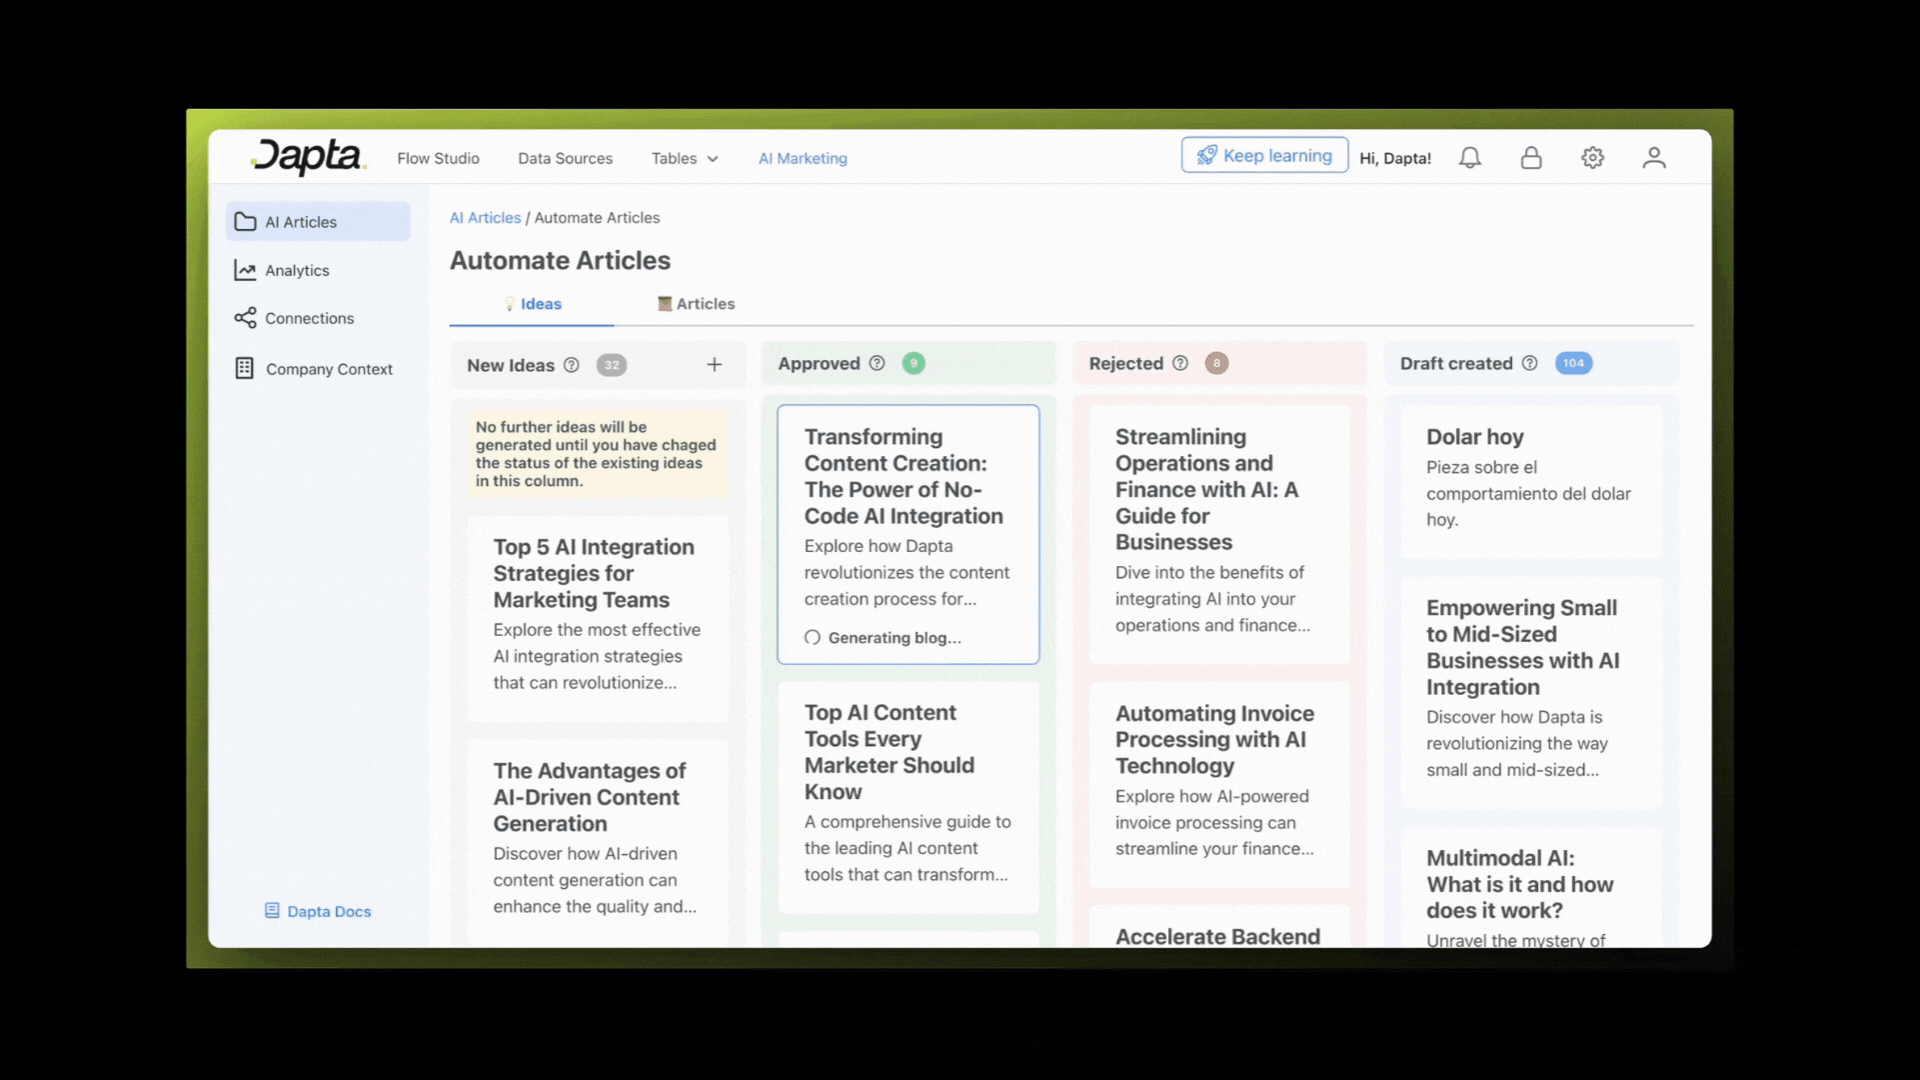Open Analytics in the sidebar
The height and width of the screenshot is (1080, 1920).
click(297, 270)
